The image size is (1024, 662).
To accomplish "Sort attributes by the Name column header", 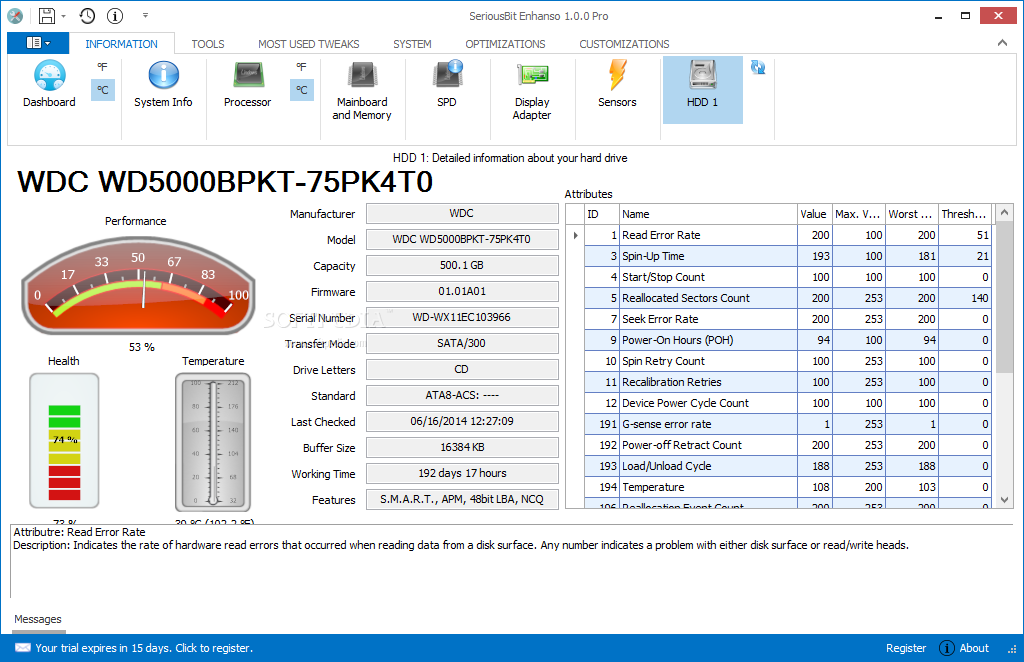I will pos(707,214).
